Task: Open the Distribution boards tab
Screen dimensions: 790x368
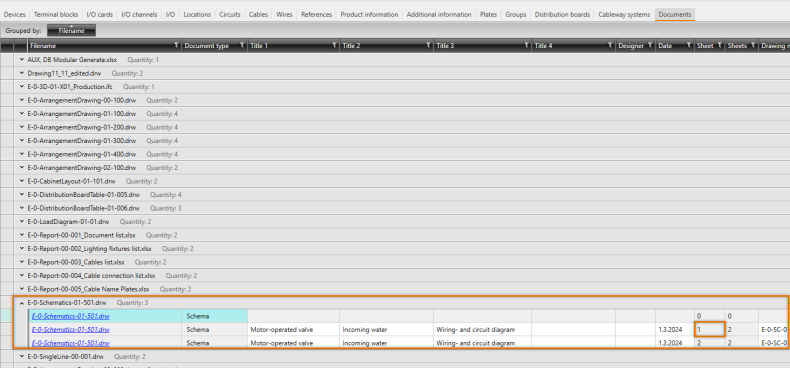Action: pyautogui.click(x=562, y=15)
